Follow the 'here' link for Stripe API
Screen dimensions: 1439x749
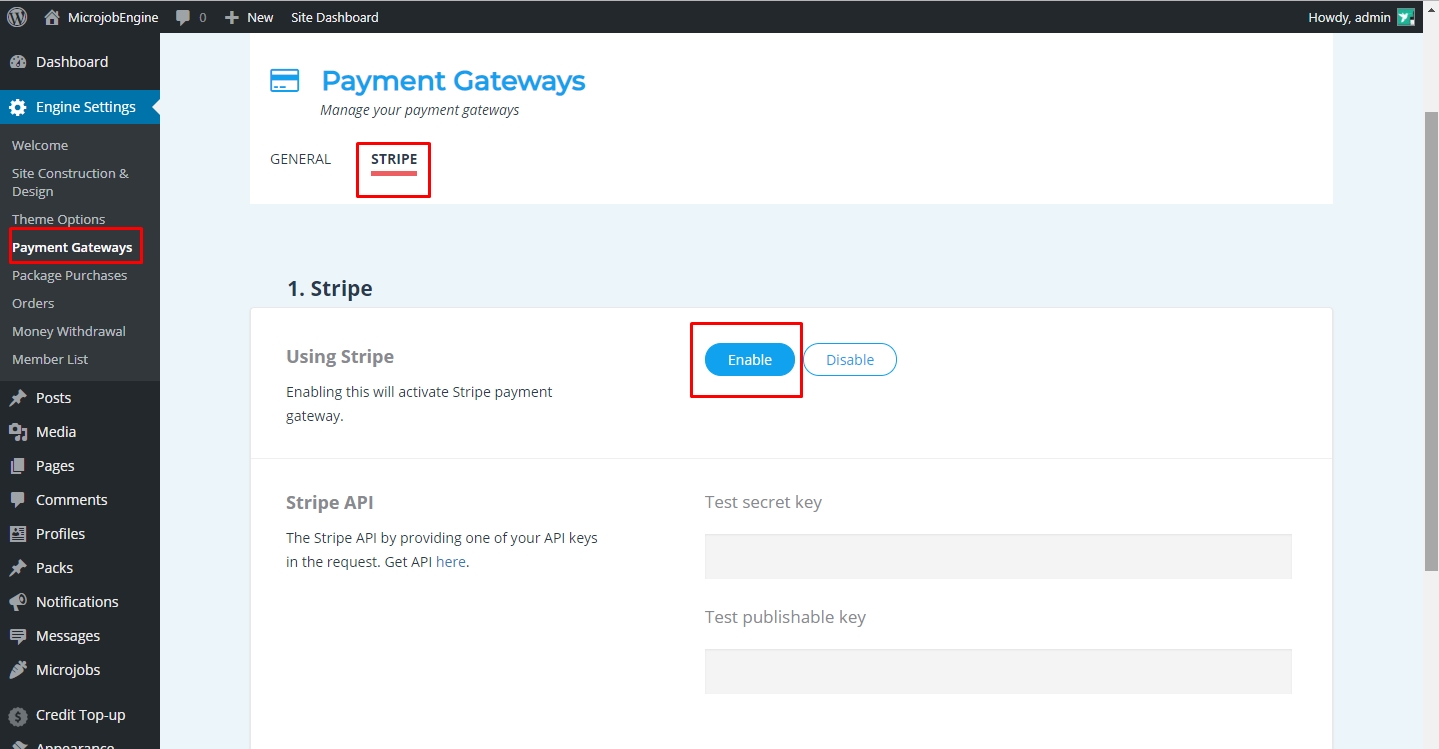pos(450,562)
